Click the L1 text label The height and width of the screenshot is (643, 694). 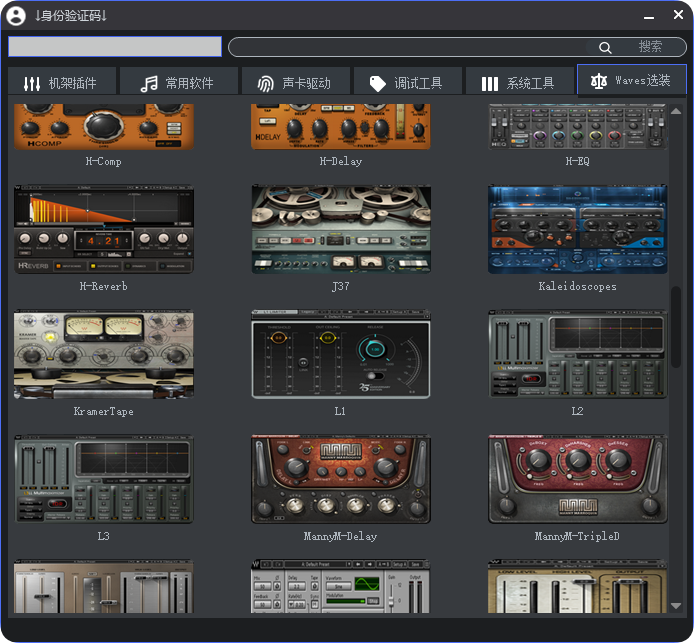coord(340,411)
